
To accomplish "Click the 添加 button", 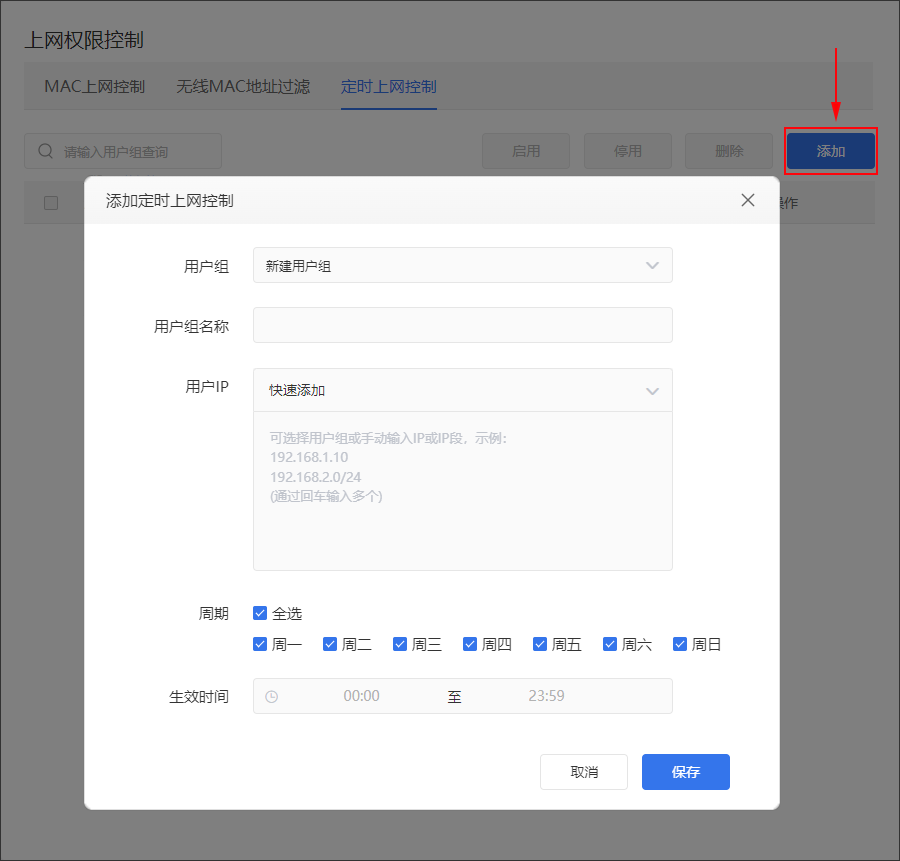I will pos(831,151).
